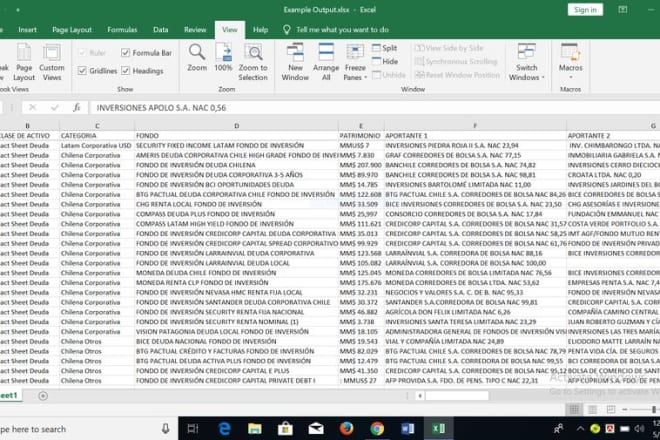Switch to the Insert ribbon tab
Screen dimensions: 660x440
tap(28, 30)
